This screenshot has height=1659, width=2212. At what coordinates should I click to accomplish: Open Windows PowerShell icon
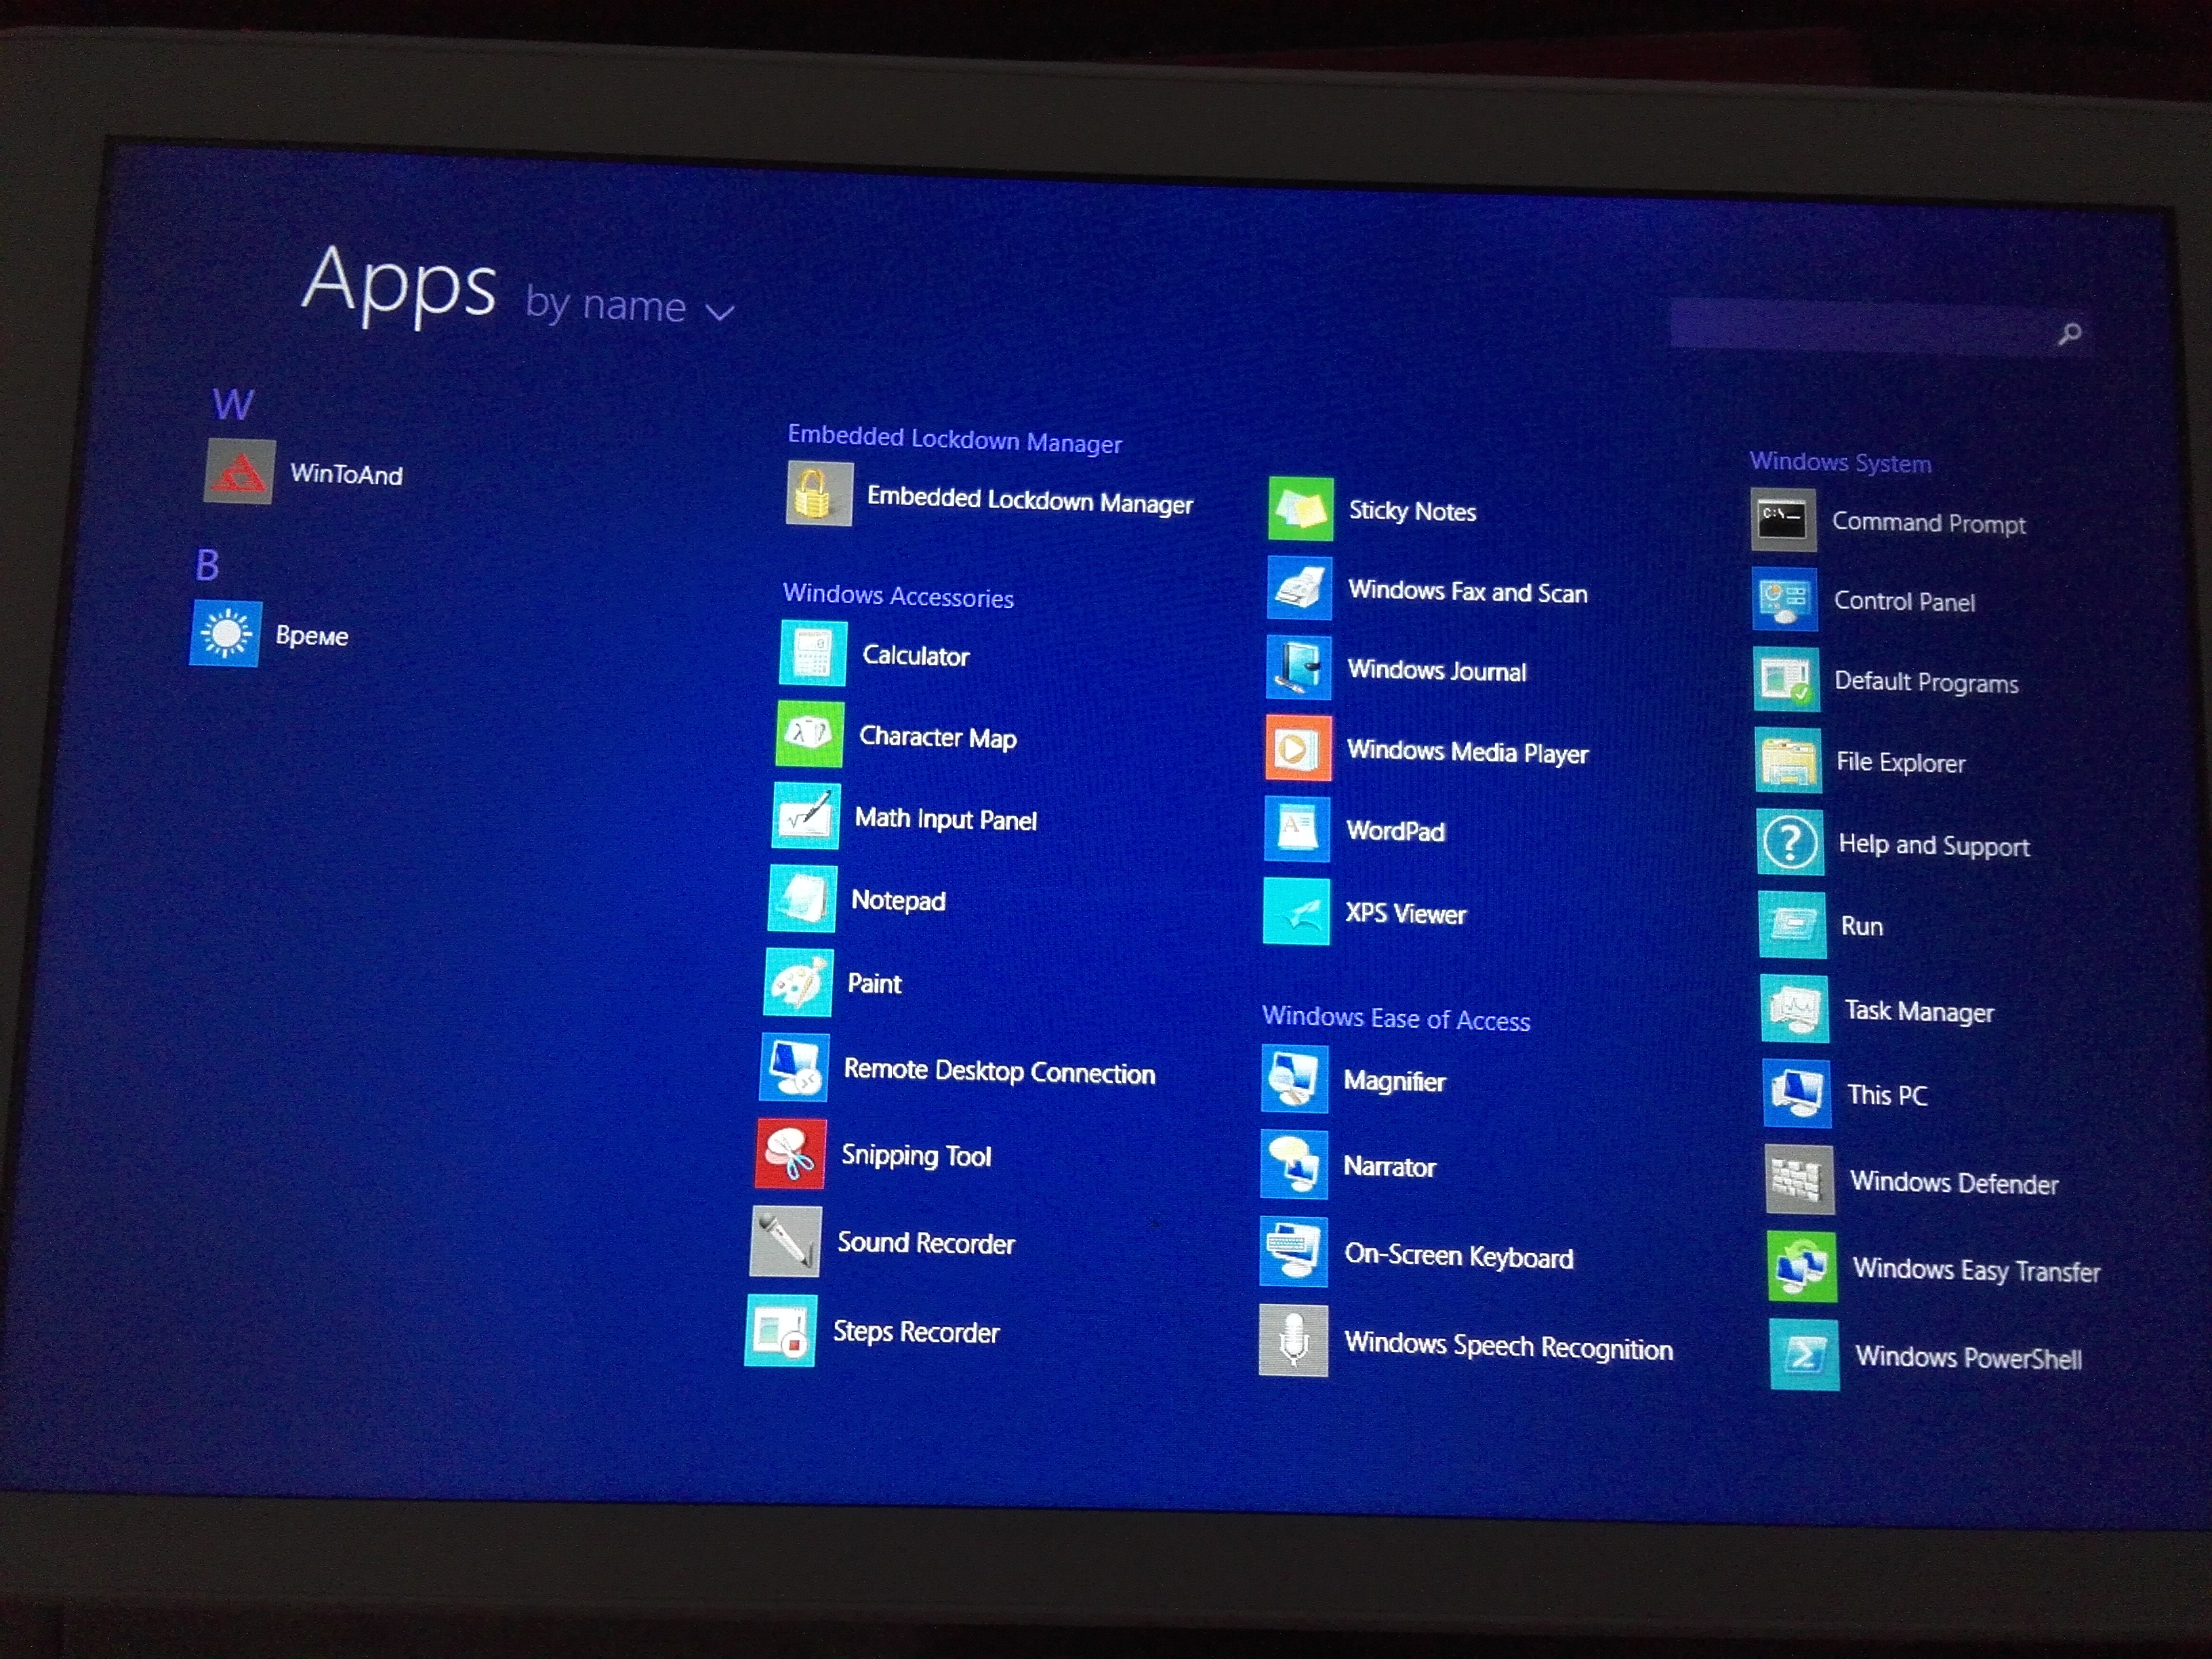click(x=1804, y=1355)
